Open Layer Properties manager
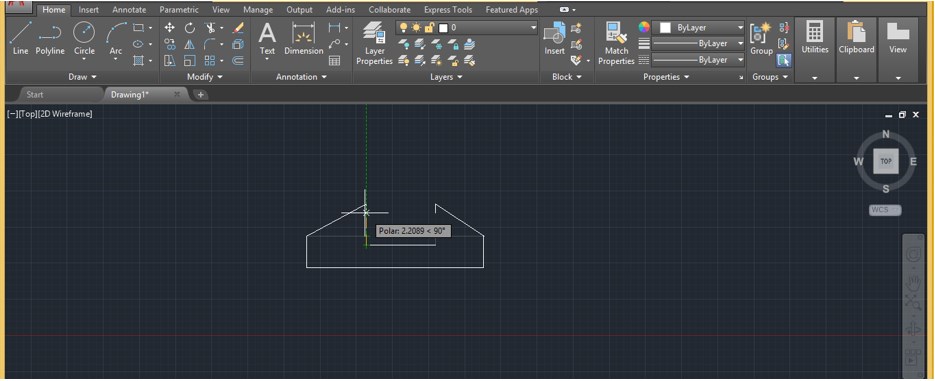The height and width of the screenshot is (381, 935). click(374, 43)
